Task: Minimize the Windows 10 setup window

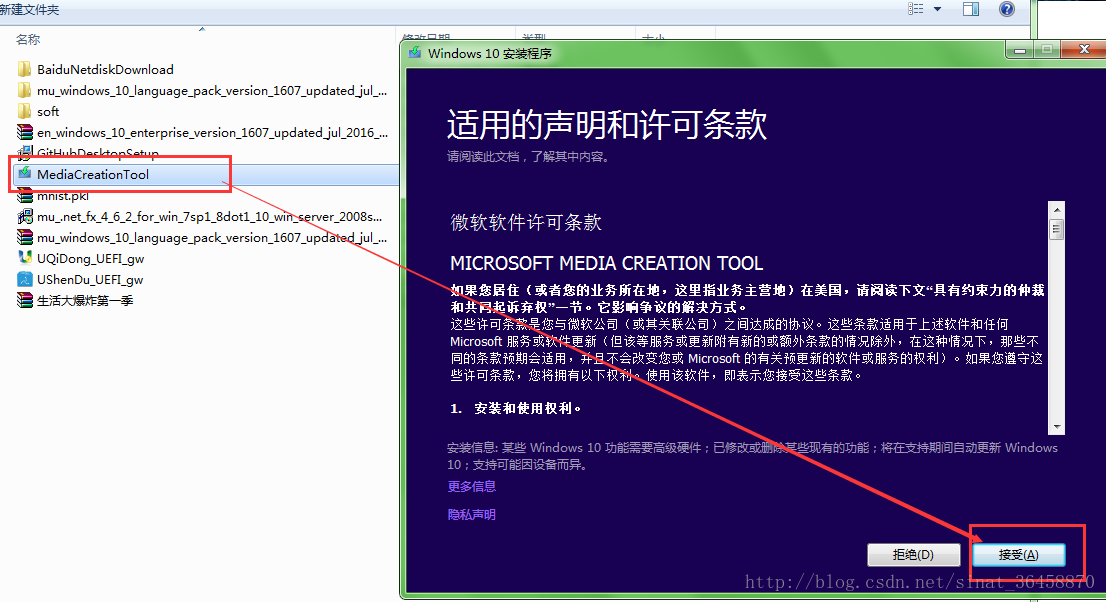Action: coord(1020,49)
